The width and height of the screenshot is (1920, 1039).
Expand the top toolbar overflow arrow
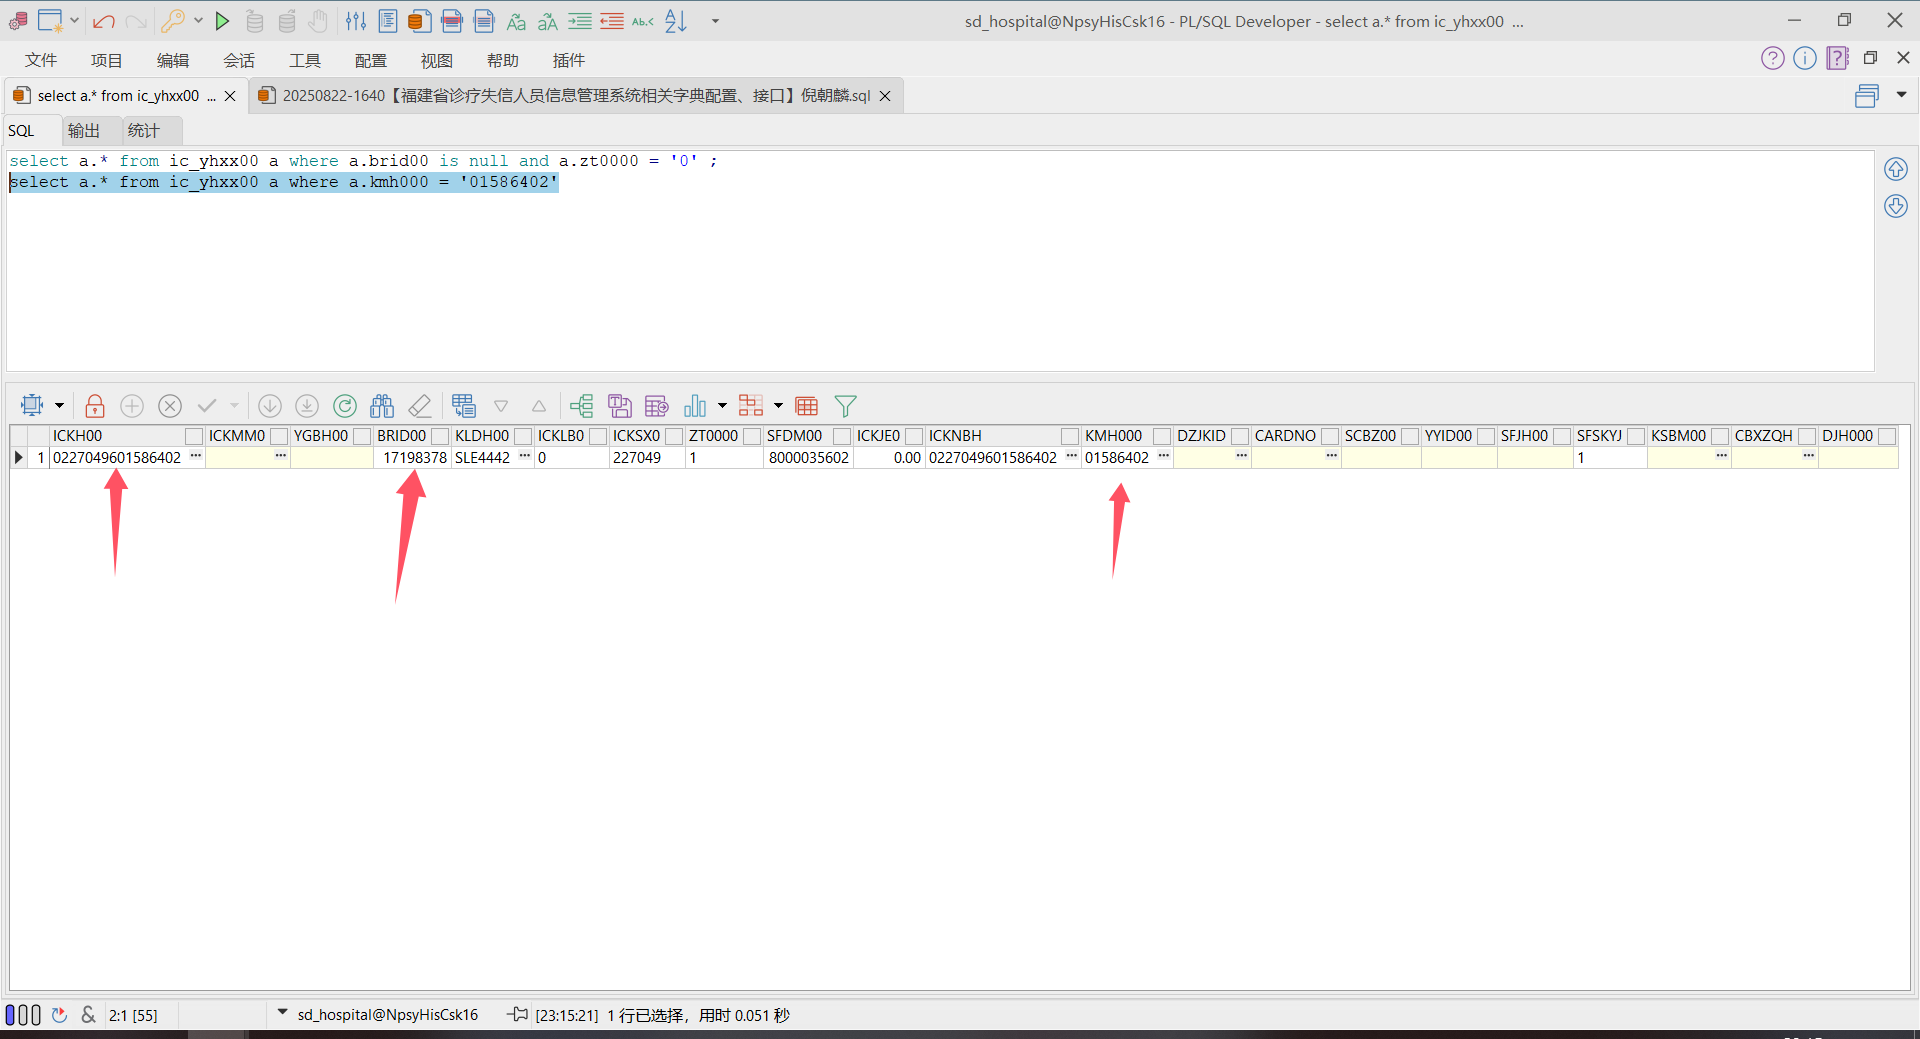[x=715, y=21]
